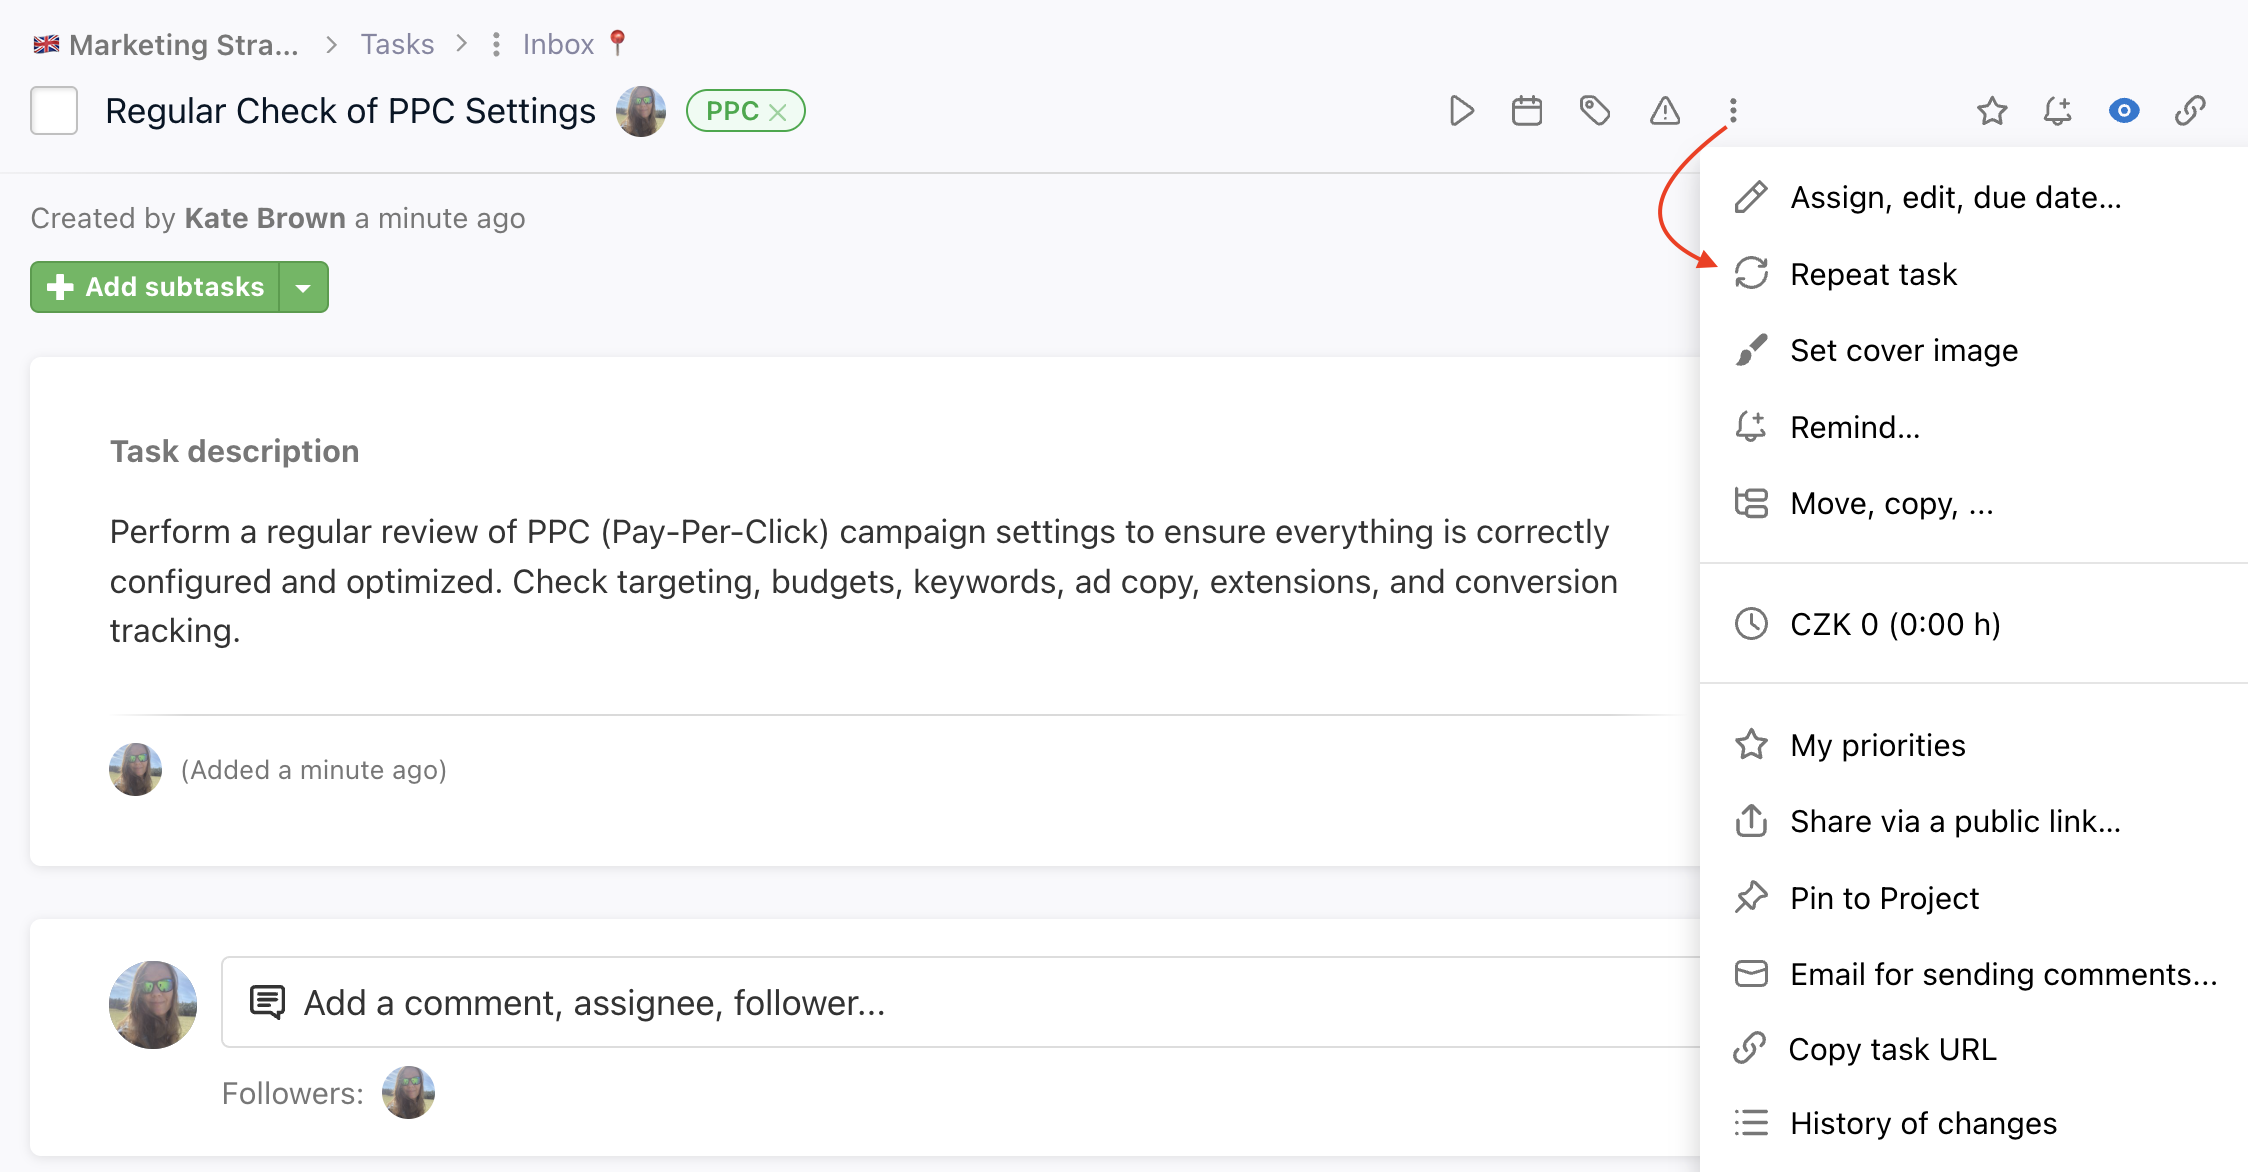Click the bell reminder icon in header
The image size is (2248, 1172).
(2057, 111)
